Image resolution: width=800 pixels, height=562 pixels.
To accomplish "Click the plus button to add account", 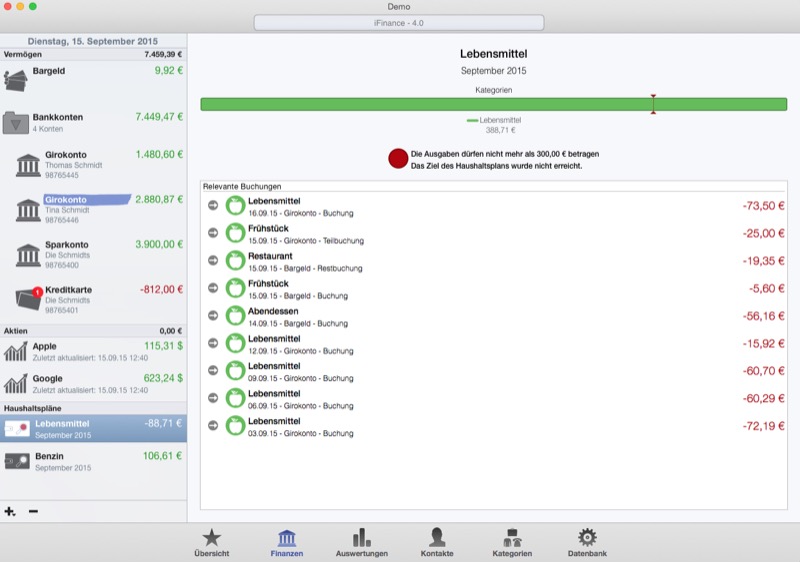I will (10, 511).
